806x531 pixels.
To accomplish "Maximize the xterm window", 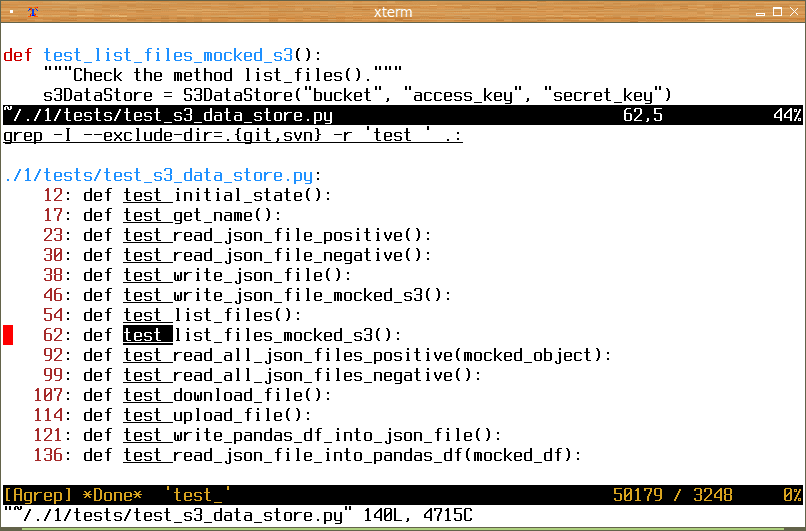I will pyautogui.click(x=778, y=12).
